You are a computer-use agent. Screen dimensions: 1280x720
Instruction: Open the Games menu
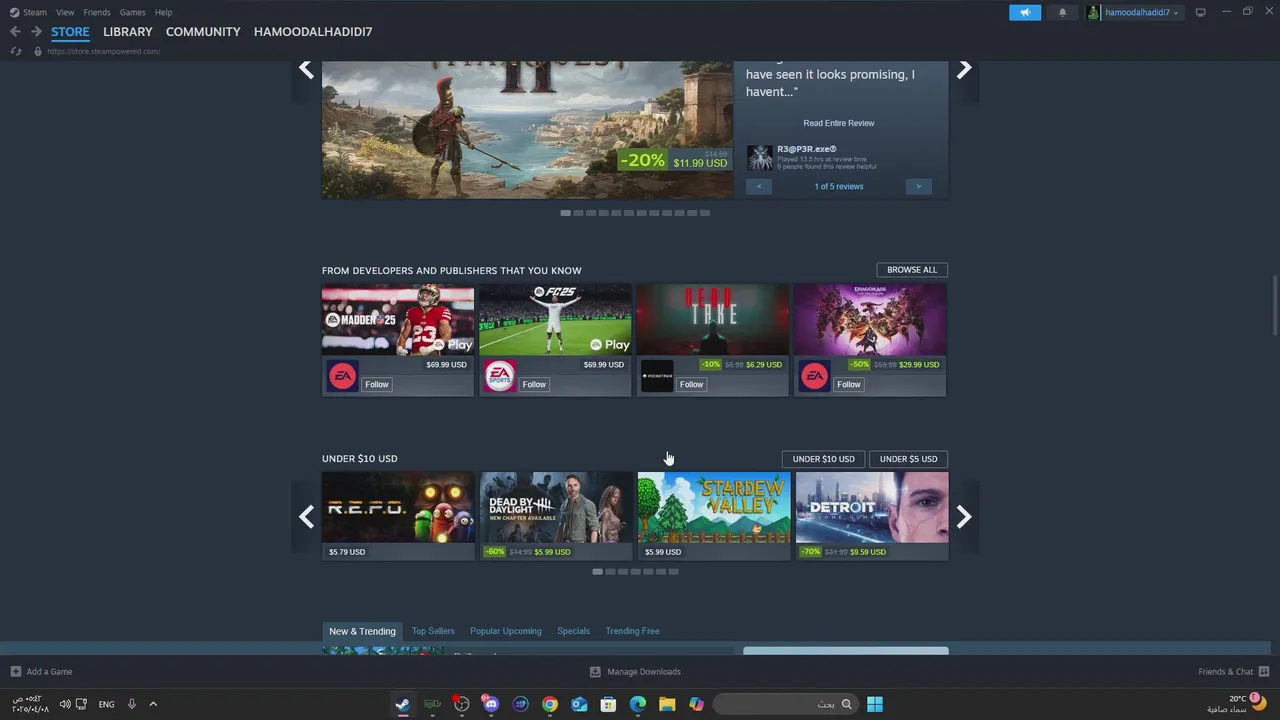pyautogui.click(x=132, y=12)
